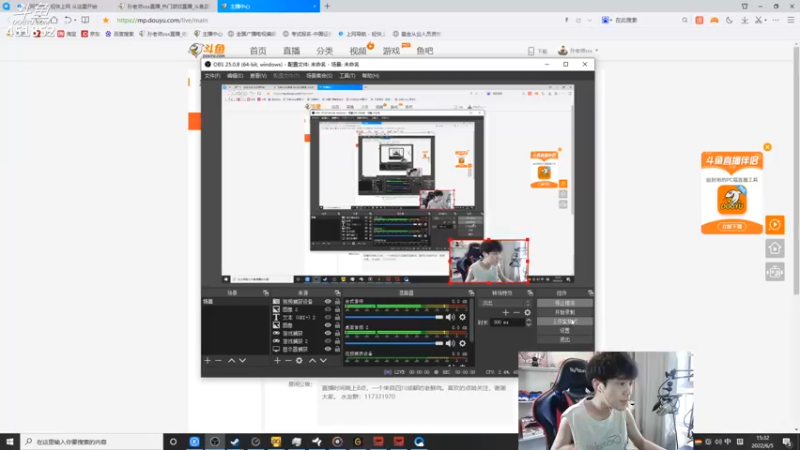
Task: Pop out the Audio Mixer dock icon
Action: [471, 293]
